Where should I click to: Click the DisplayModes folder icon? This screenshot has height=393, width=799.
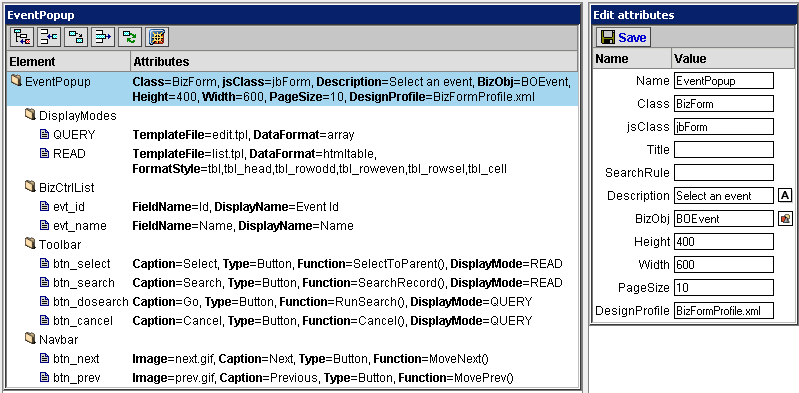point(31,116)
